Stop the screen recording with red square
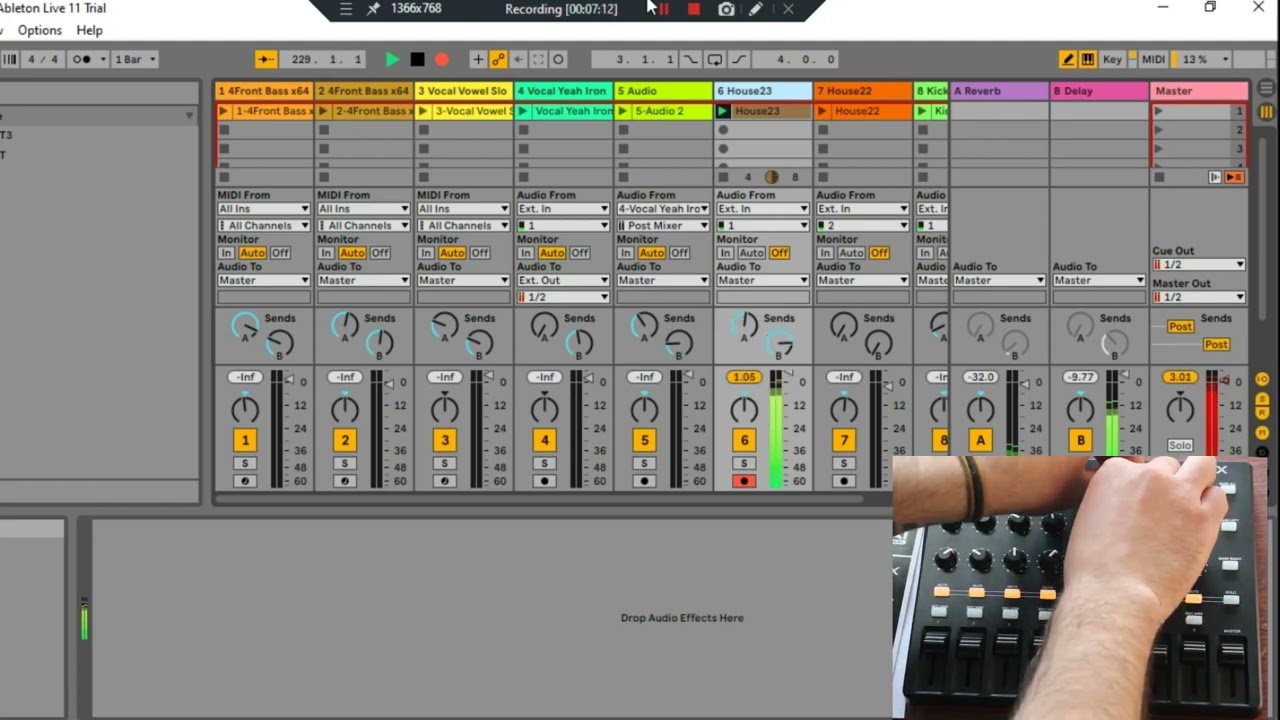The image size is (1280, 720). [694, 9]
